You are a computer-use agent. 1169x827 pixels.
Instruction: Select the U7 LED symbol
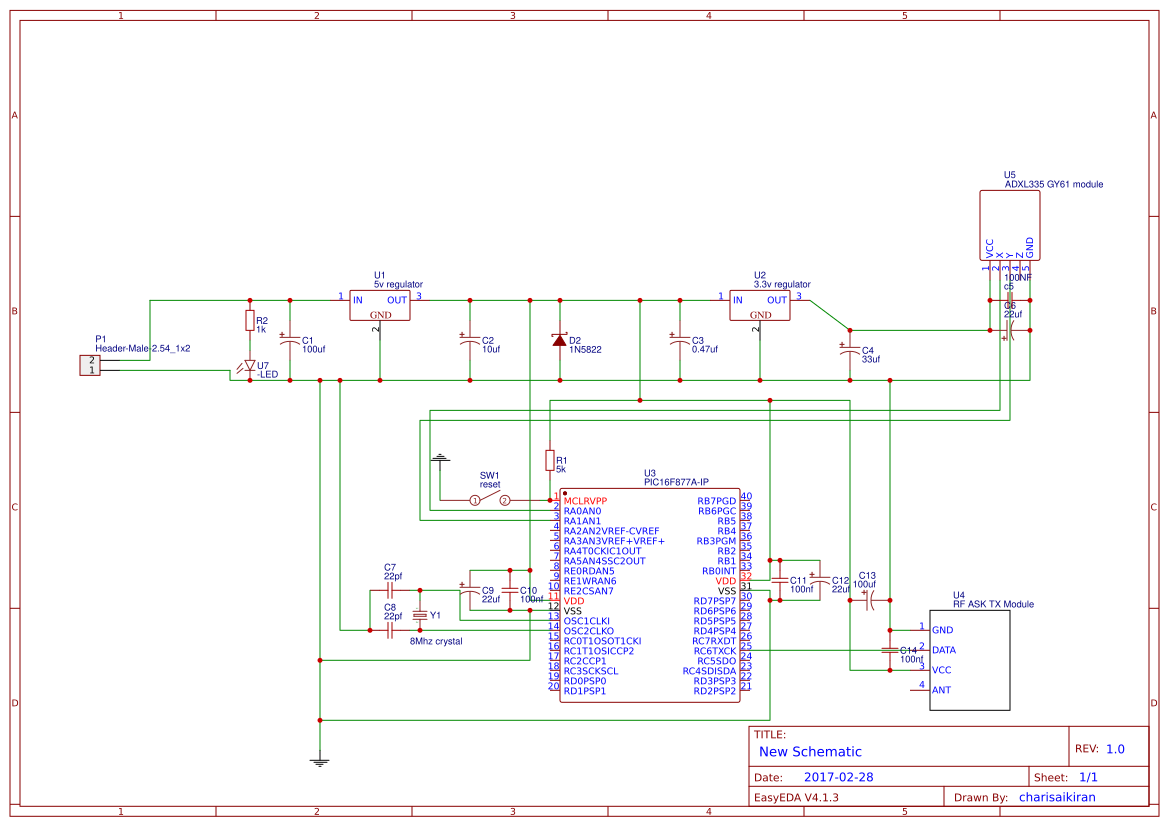(247, 368)
